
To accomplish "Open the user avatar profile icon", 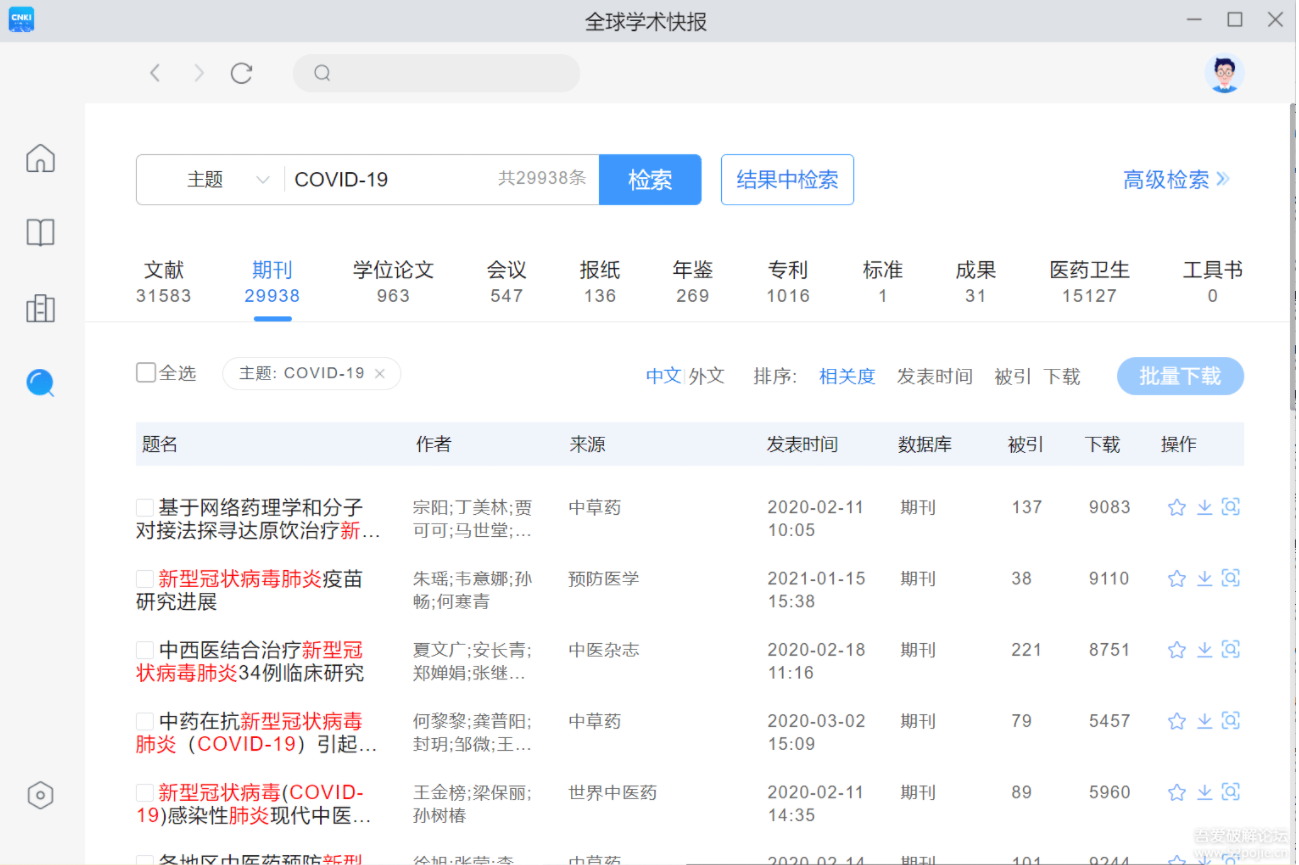I will pyautogui.click(x=1224, y=73).
